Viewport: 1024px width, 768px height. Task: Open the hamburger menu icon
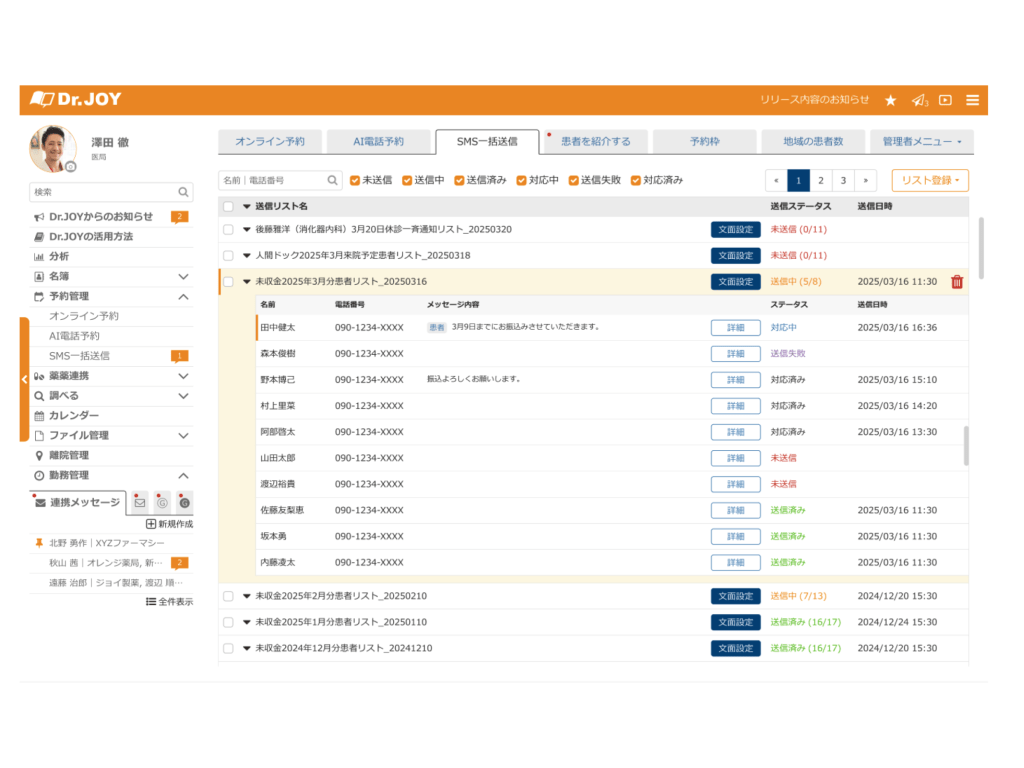972,100
